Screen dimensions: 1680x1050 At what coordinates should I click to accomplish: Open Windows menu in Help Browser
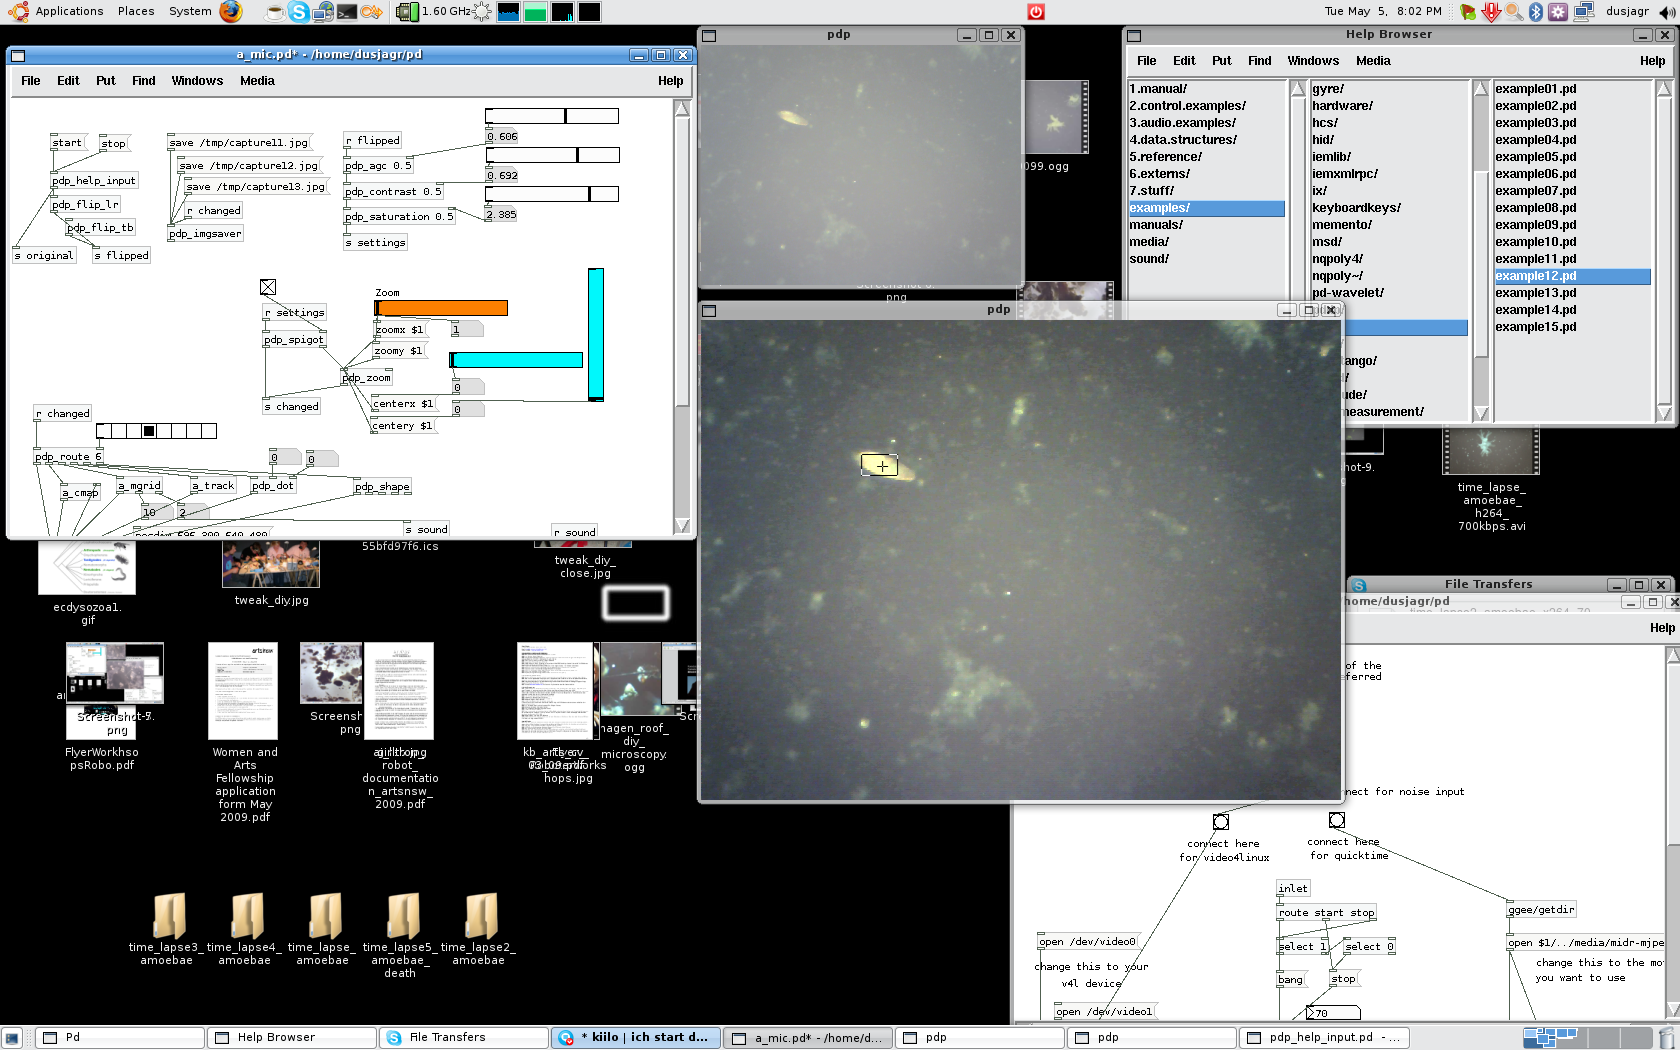coord(1313,61)
